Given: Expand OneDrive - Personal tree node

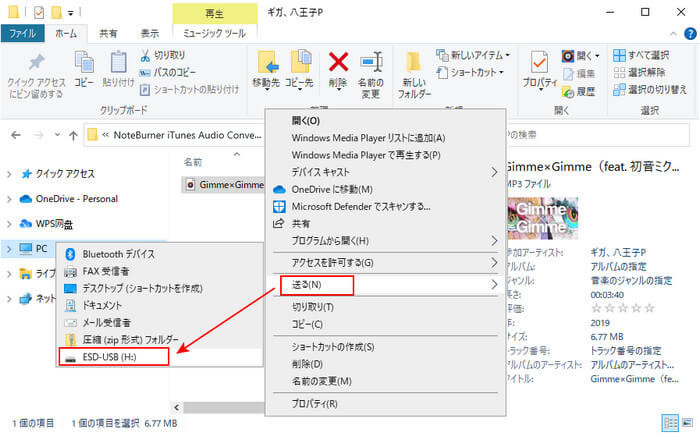Looking at the screenshot, I should 9,199.
